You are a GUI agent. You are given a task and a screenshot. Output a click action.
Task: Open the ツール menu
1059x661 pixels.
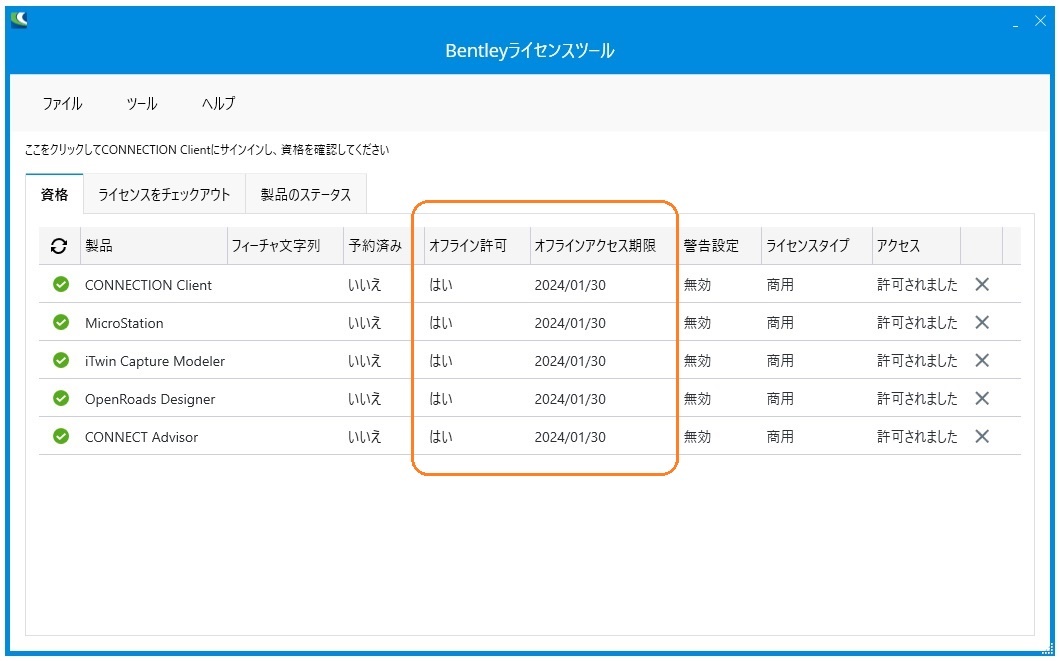(142, 103)
